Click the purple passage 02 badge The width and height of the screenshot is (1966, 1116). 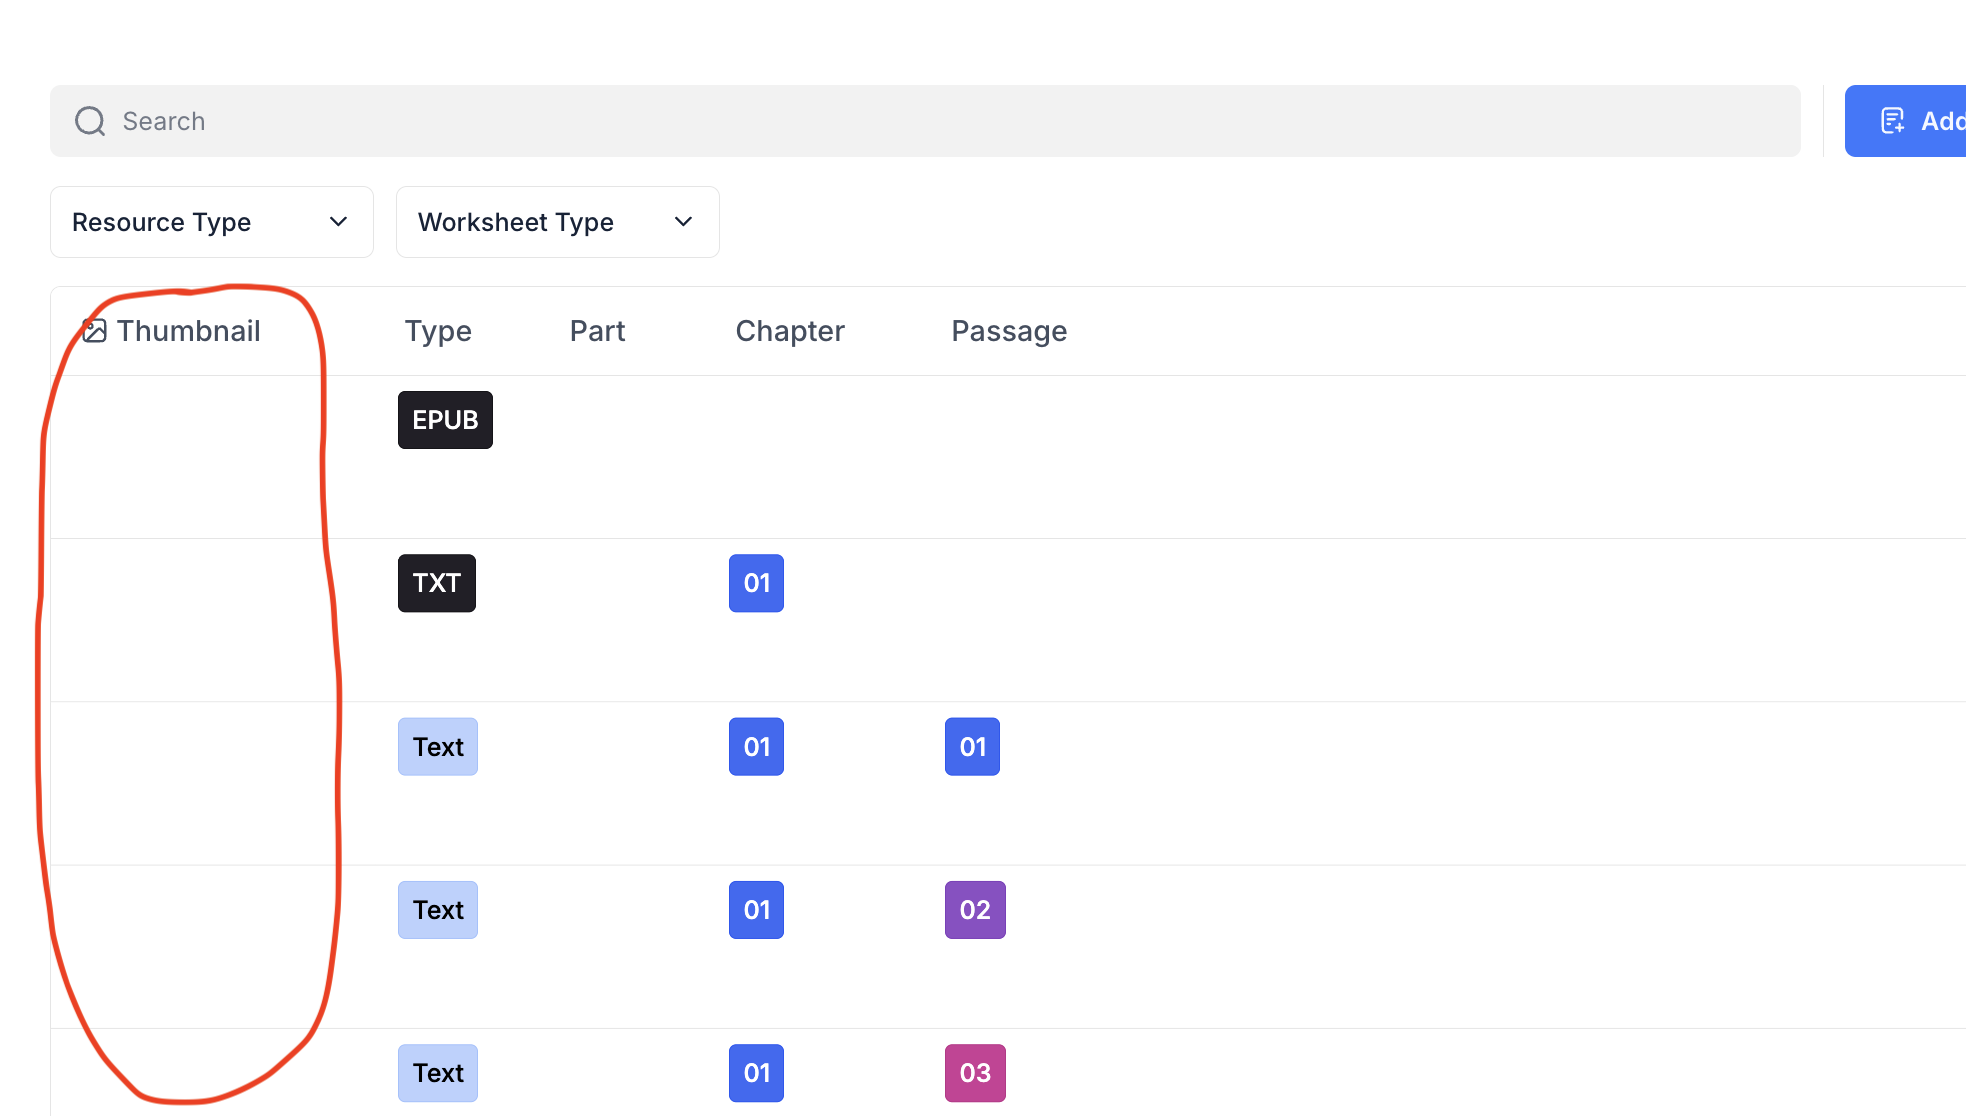point(975,910)
